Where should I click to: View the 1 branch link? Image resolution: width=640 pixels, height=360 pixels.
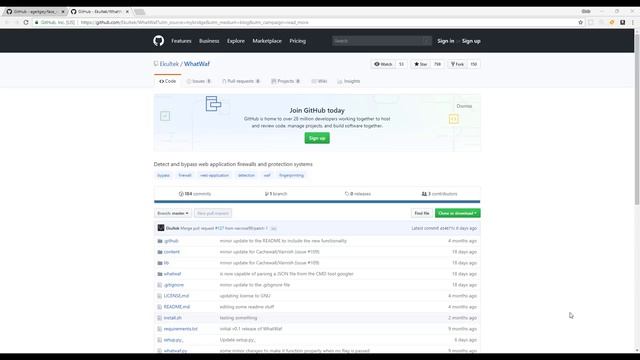coord(276,194)
